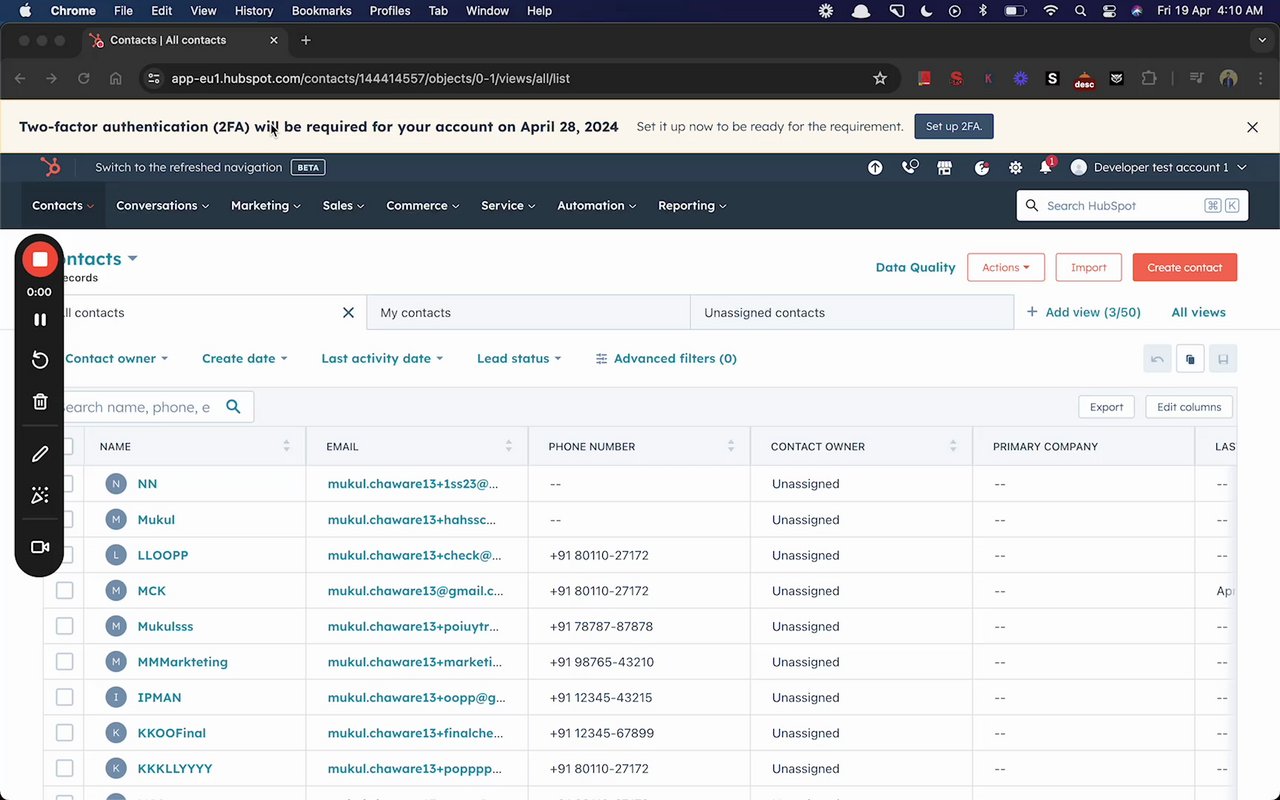1280x800 pixels.
Task: Click the Chrome address bar URL
Action: tap(371, 78)
